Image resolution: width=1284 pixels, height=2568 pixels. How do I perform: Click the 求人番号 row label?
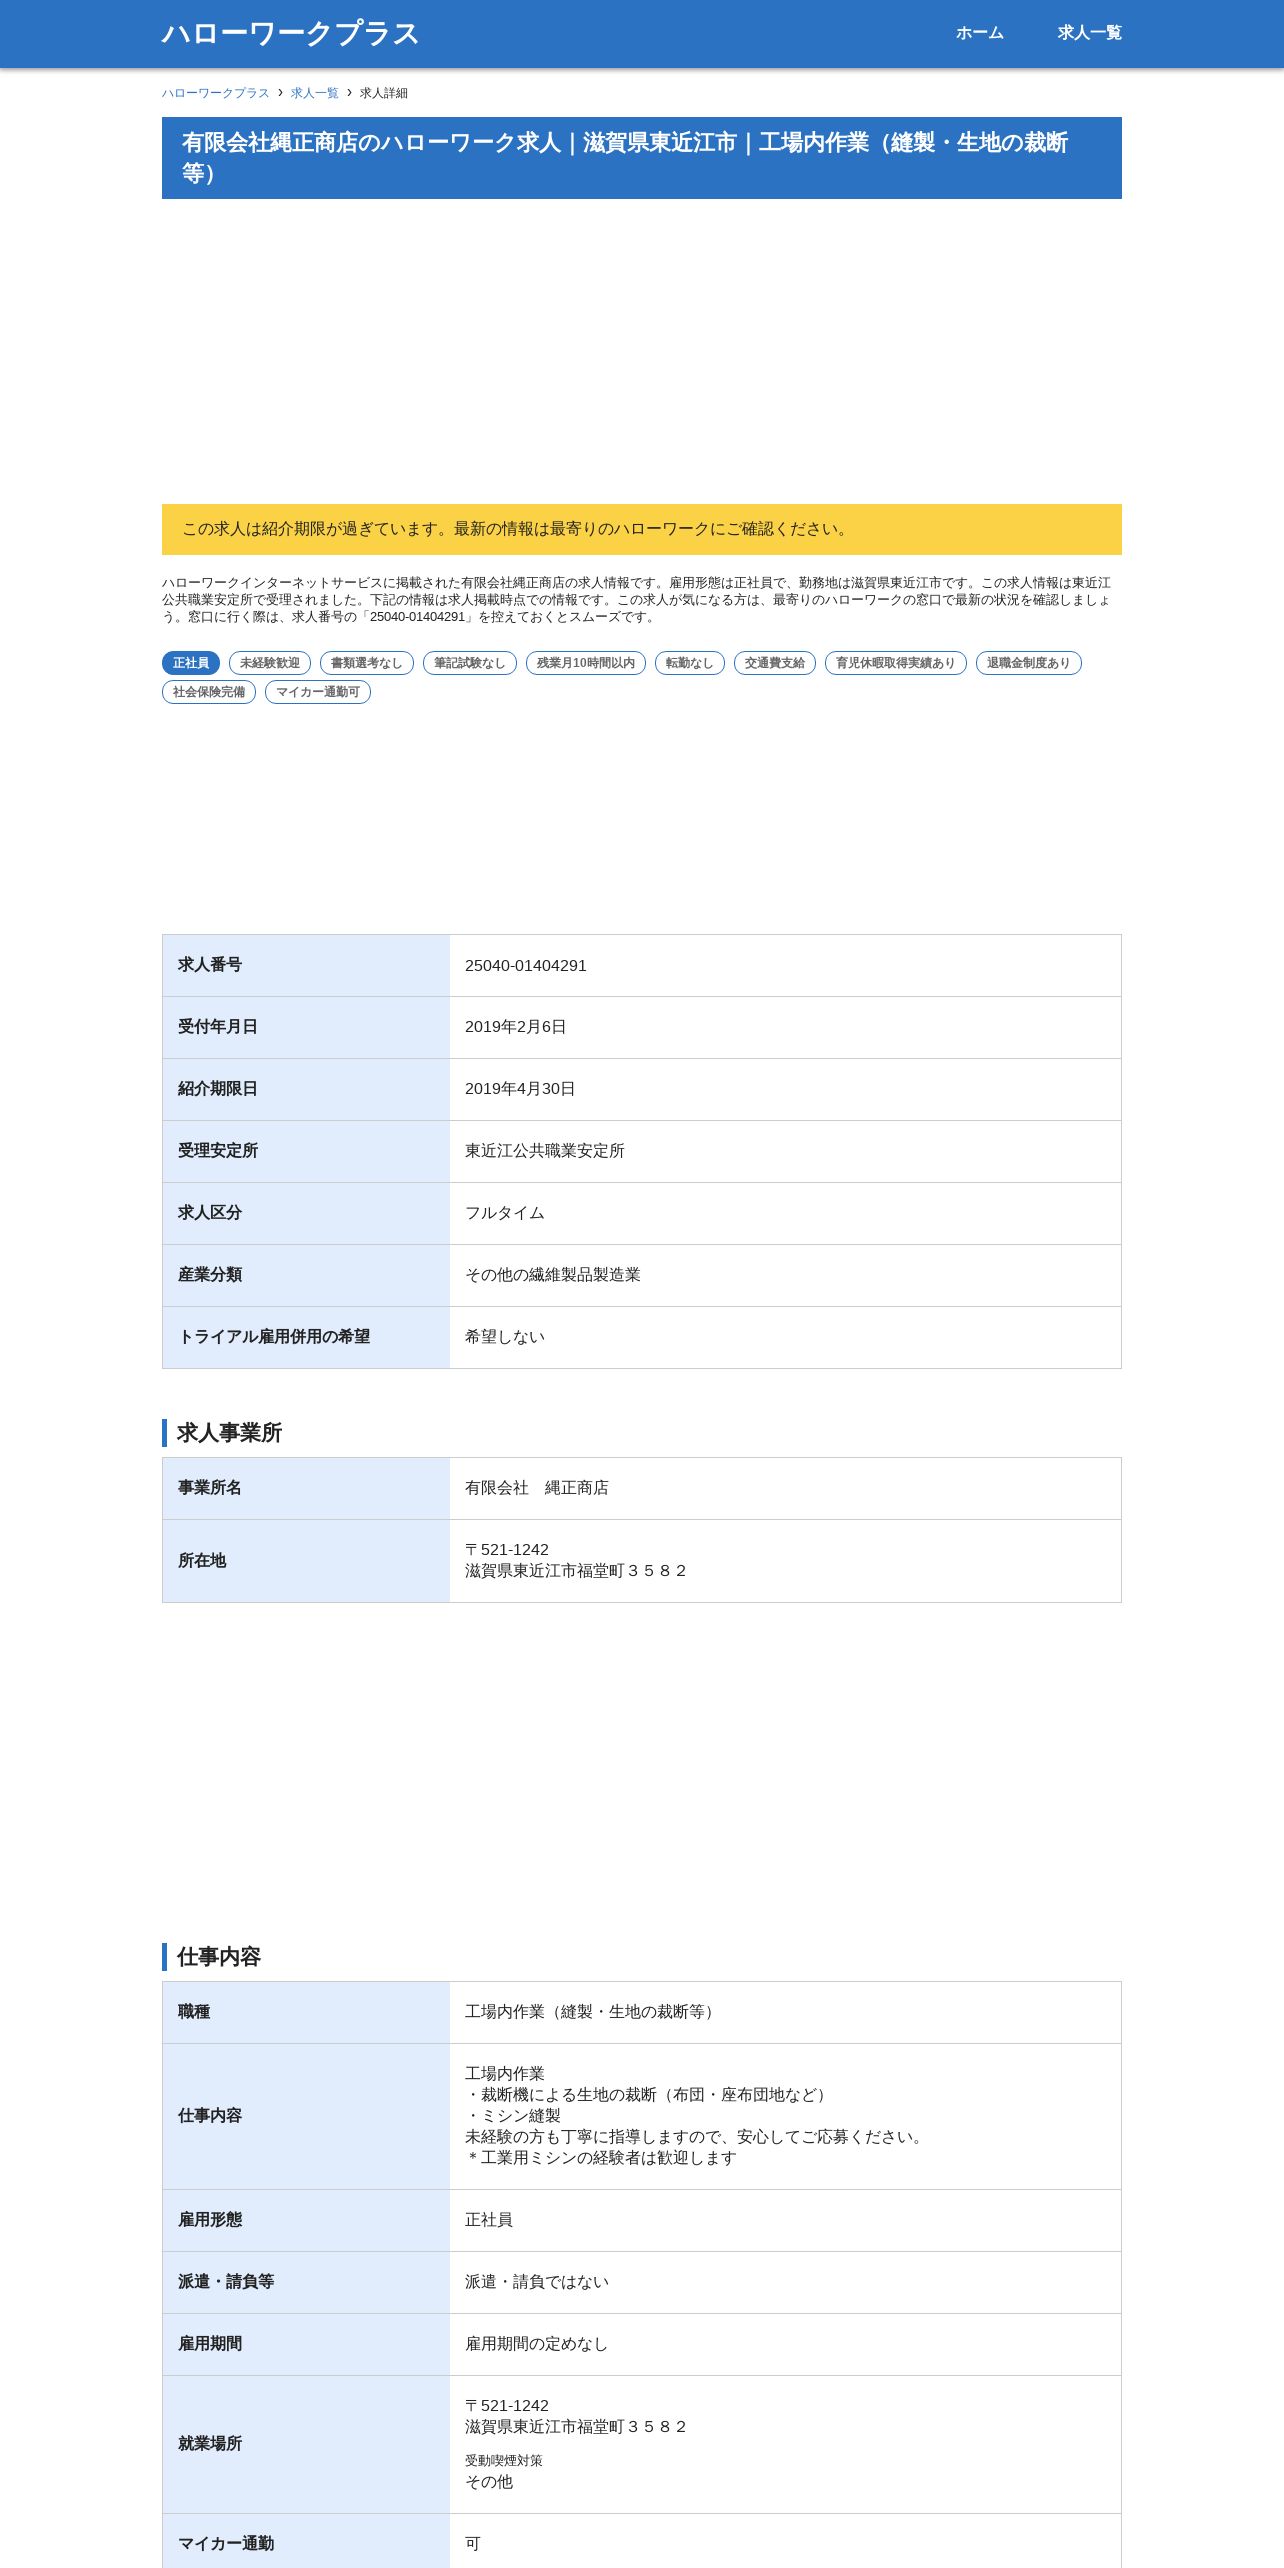[210, 965]
